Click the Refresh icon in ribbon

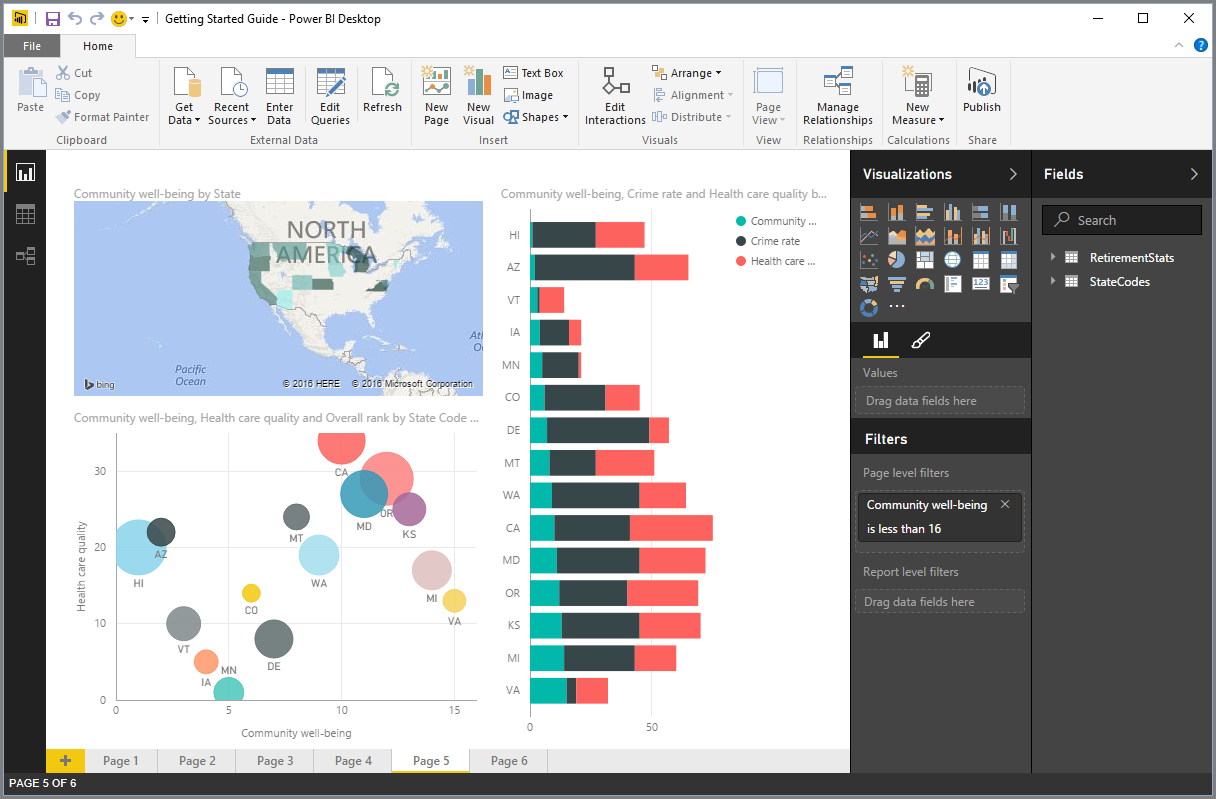[382, 93]
